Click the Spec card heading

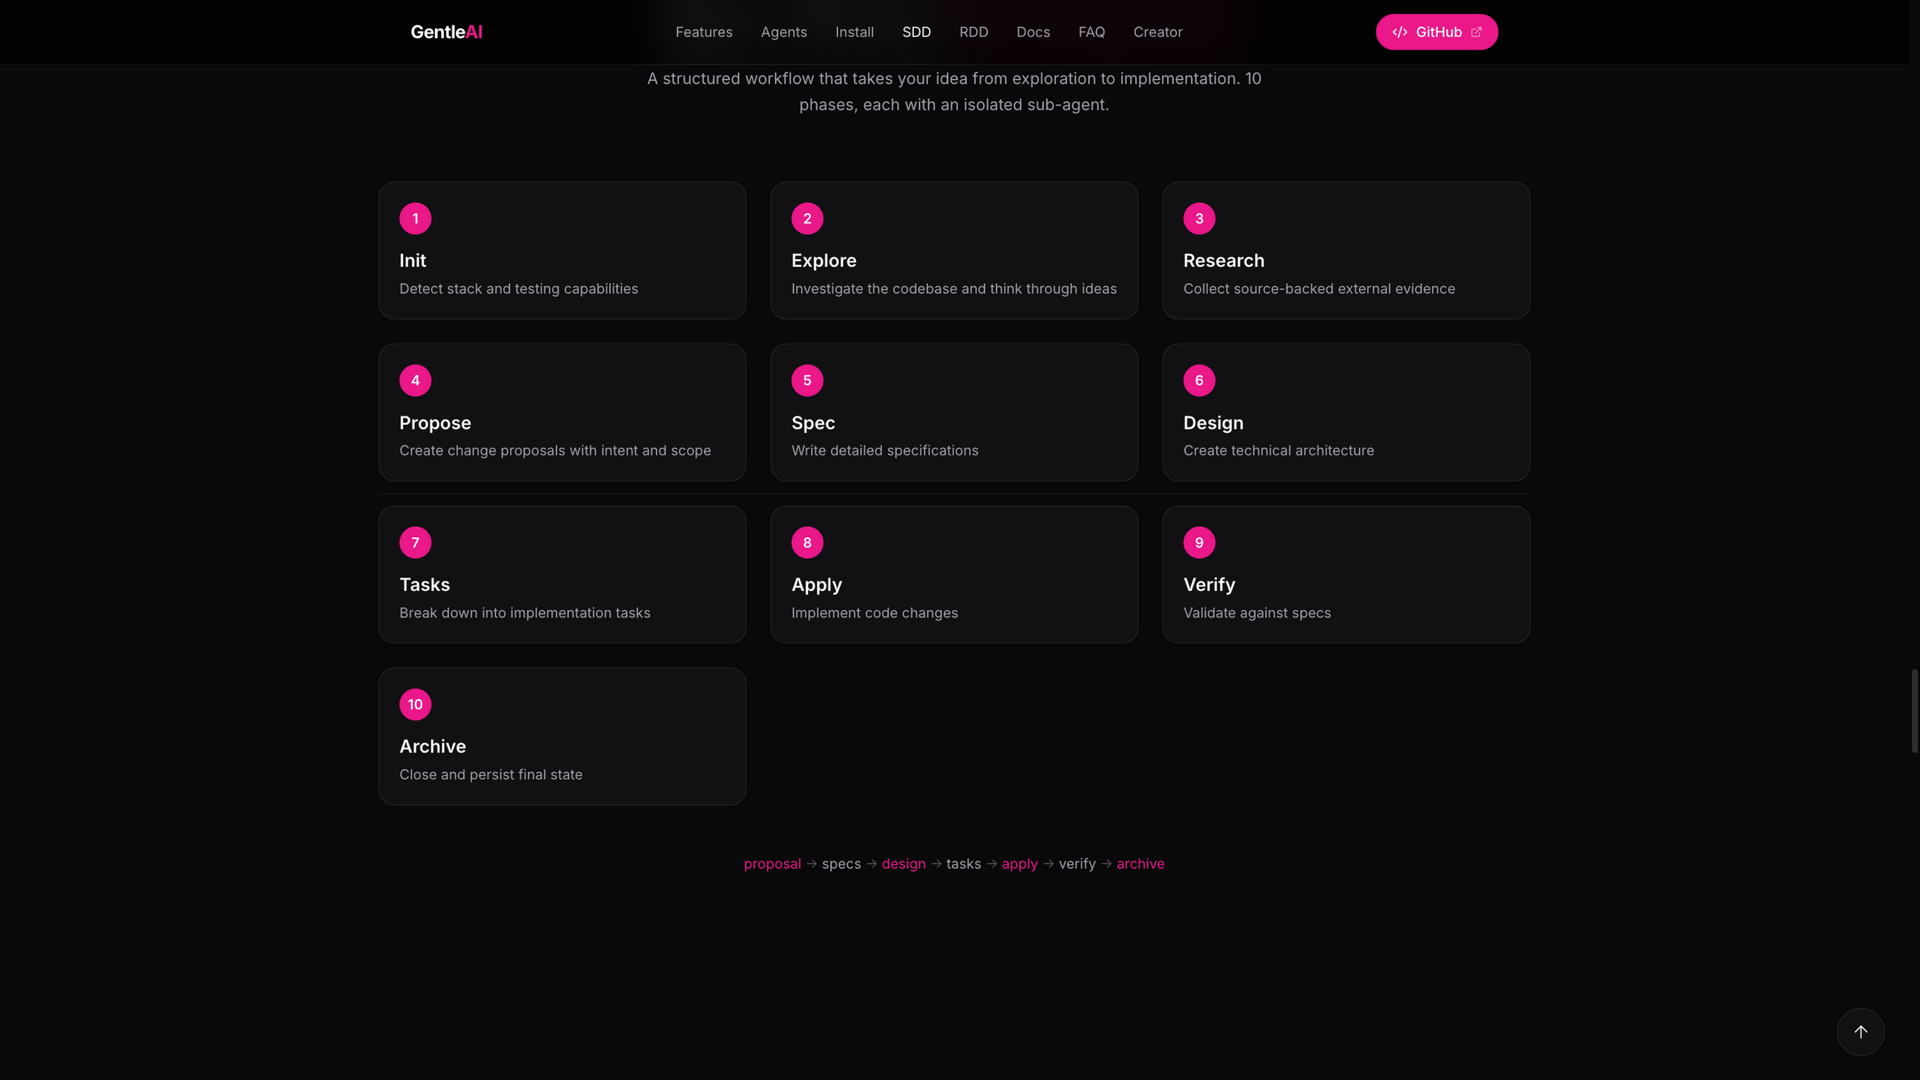[x=813, y=423]
